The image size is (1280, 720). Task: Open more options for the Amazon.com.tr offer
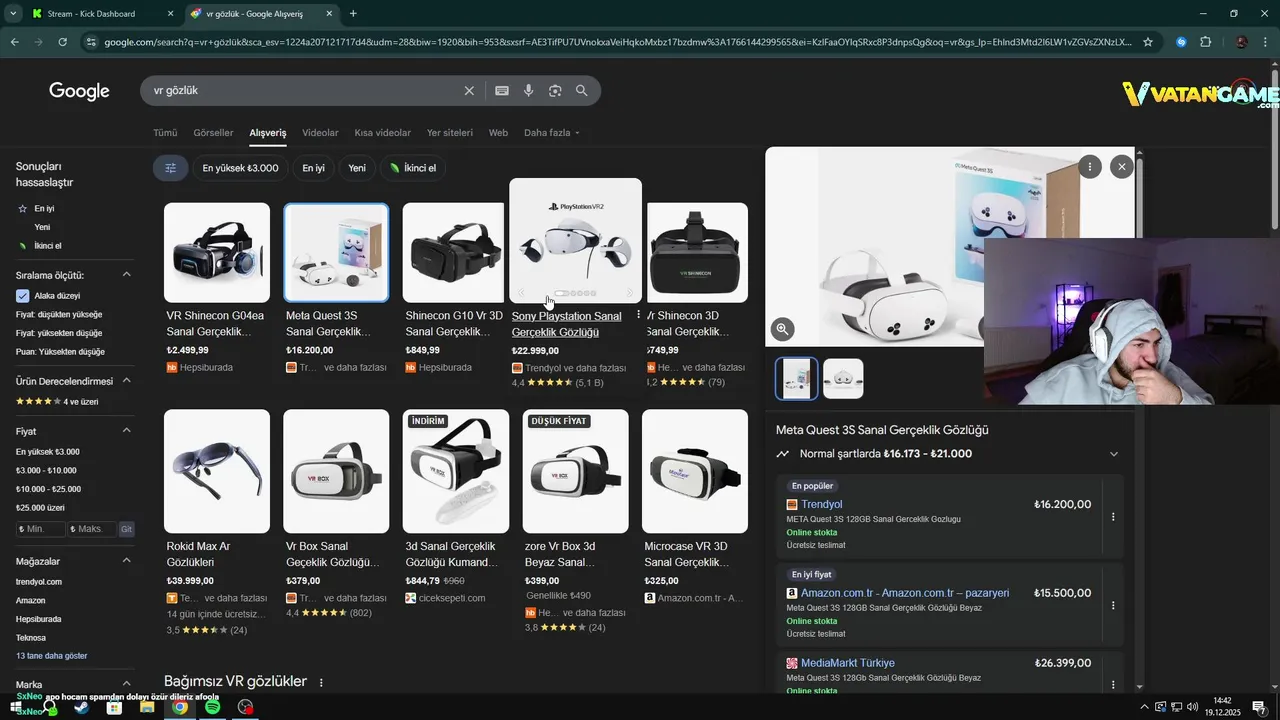[x=1113, y=605]
